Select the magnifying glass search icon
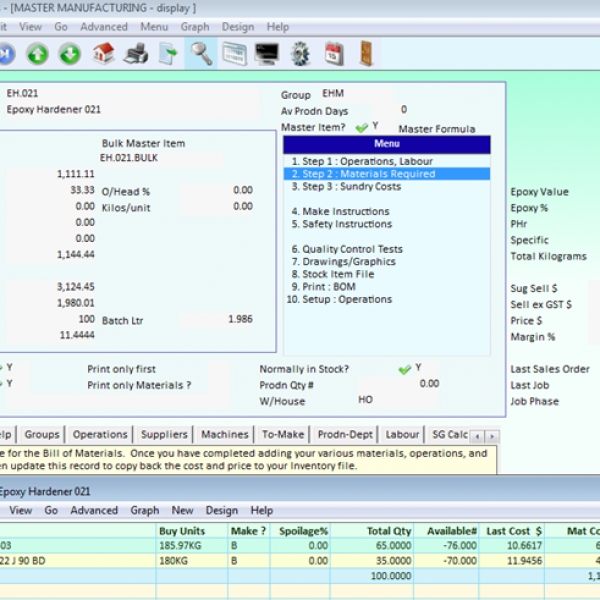Viewport: 600px width, 600px height. pos(201,54)
